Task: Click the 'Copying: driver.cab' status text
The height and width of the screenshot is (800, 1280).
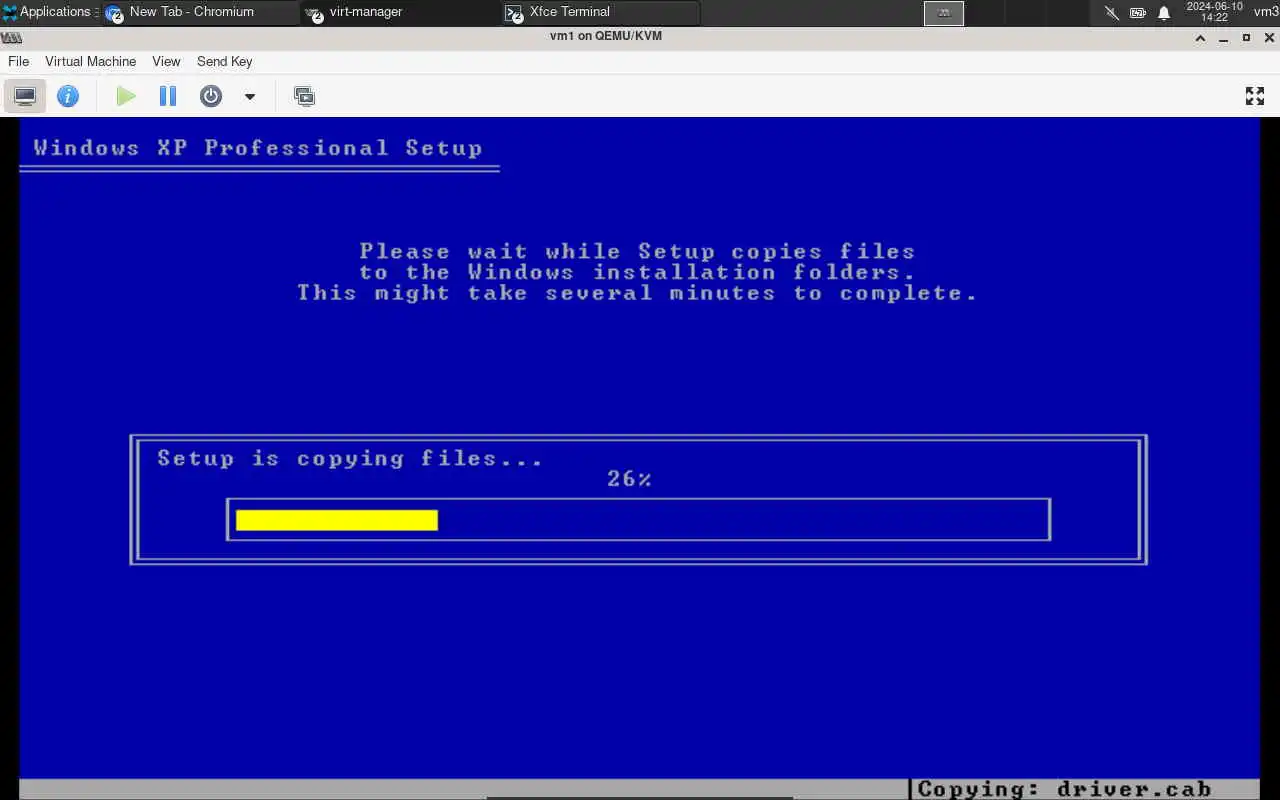Action: 1064,789
